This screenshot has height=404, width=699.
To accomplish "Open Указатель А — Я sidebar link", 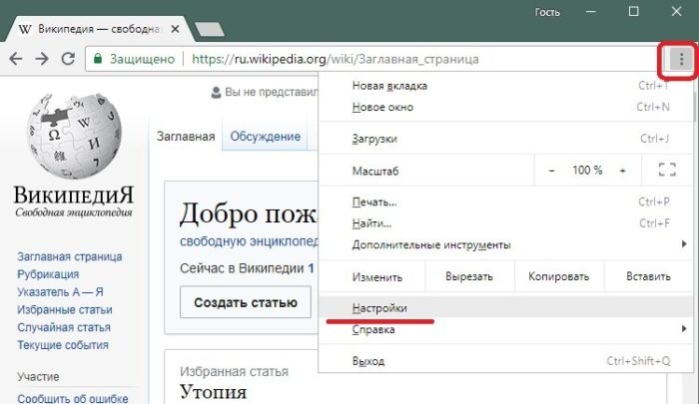I will click(x=60, y=292).
